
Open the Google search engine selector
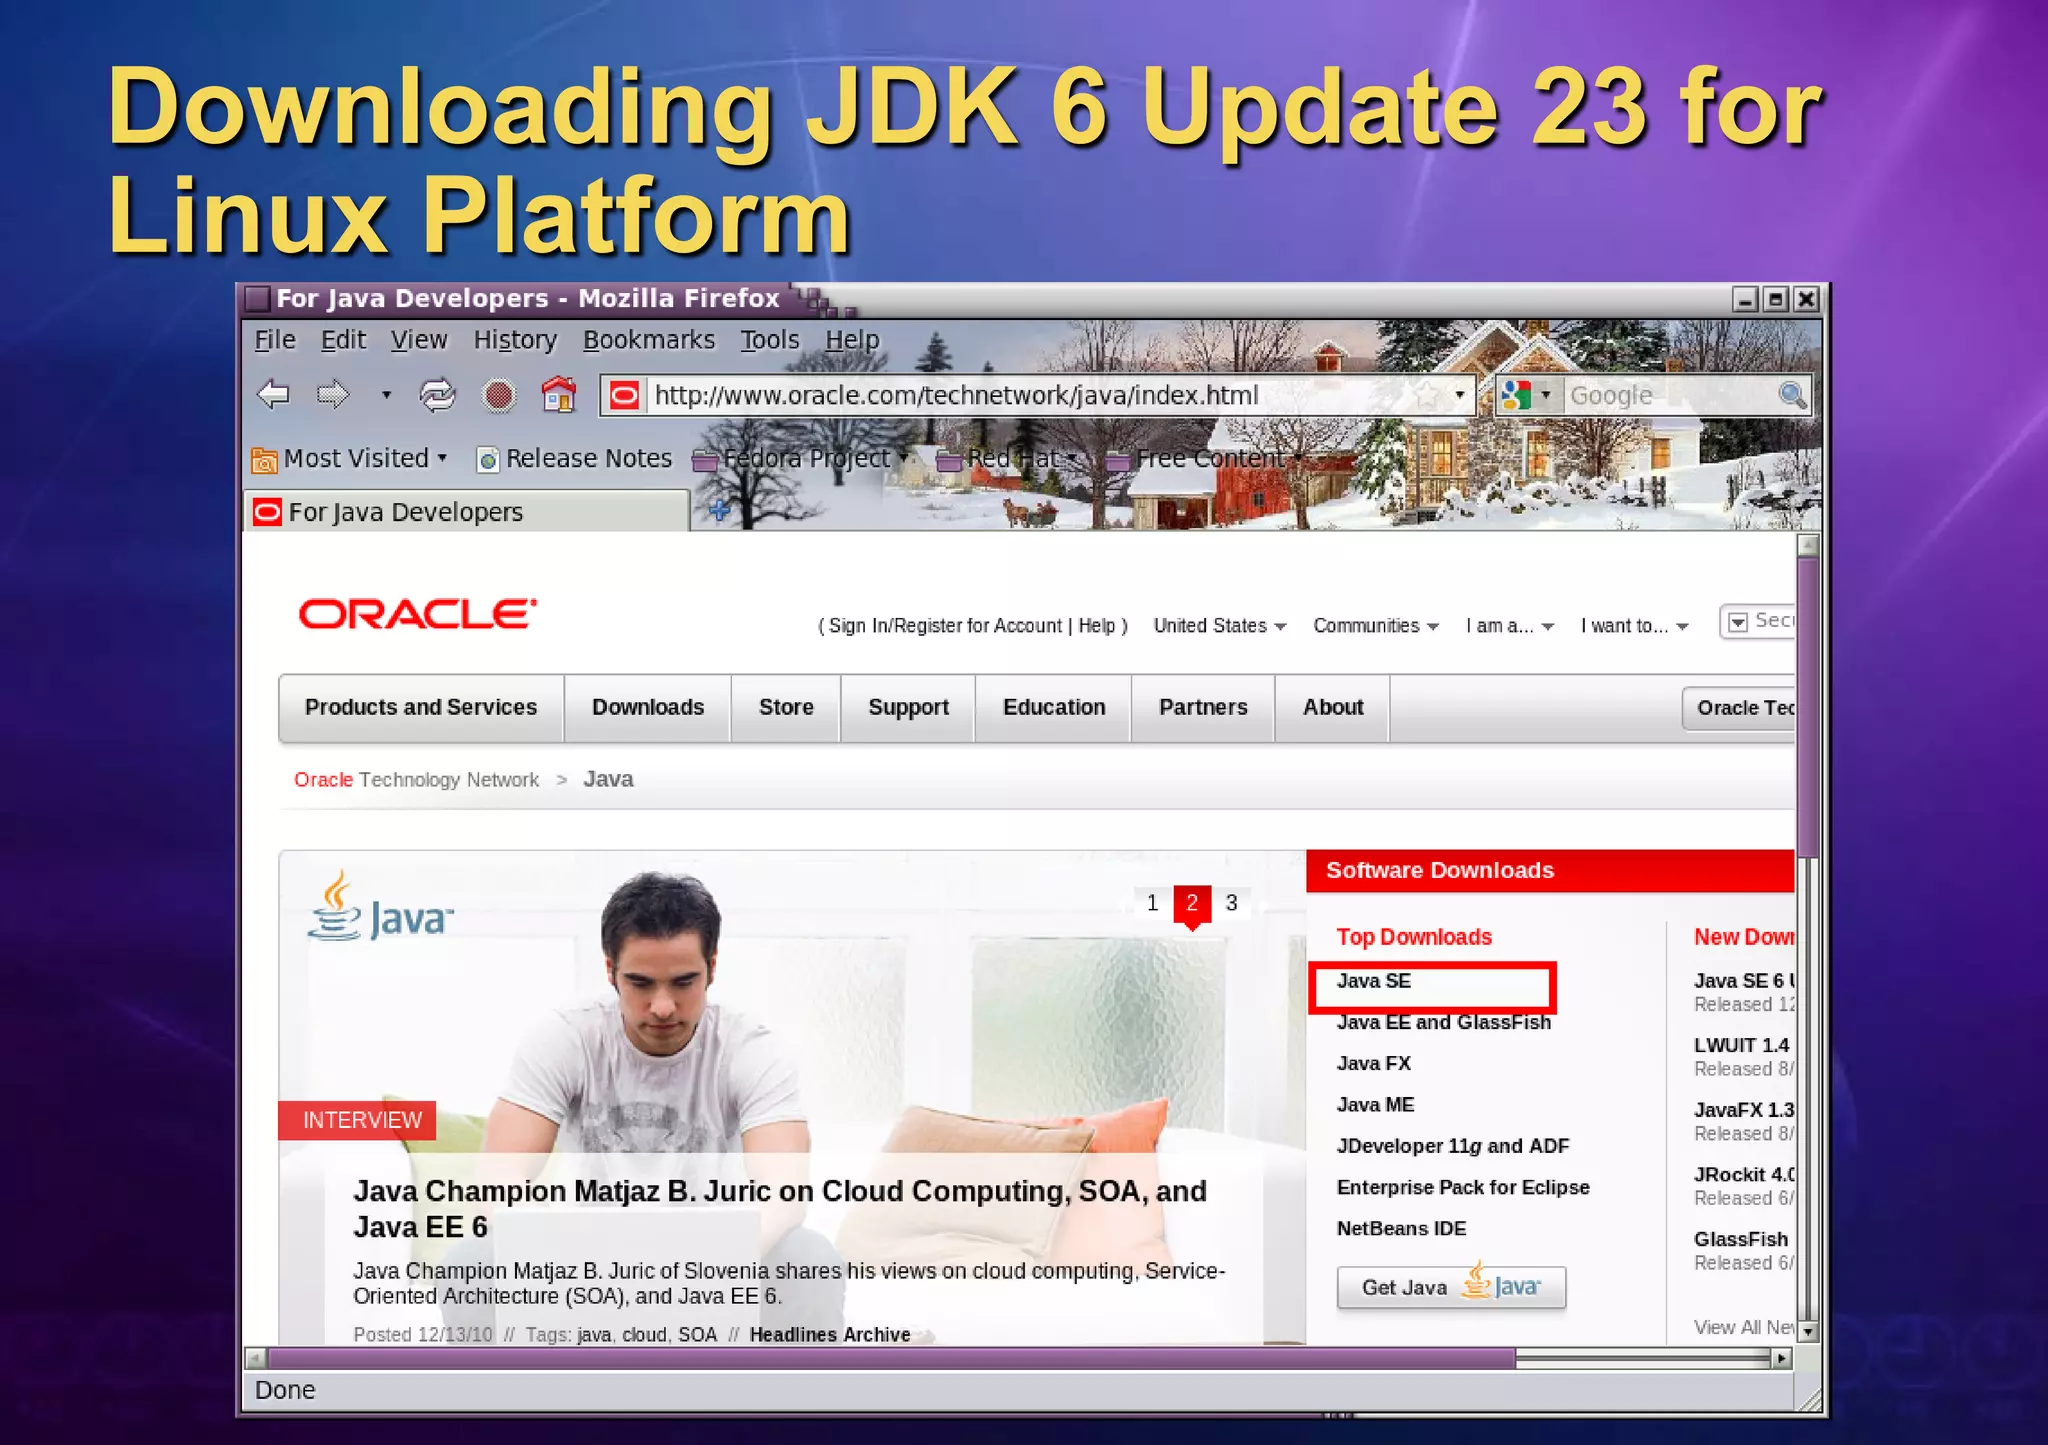(1525, 395)
